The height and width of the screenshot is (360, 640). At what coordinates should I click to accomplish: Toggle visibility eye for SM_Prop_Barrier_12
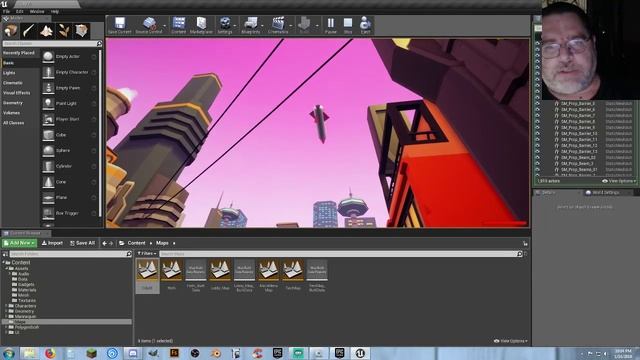point(537,145)
